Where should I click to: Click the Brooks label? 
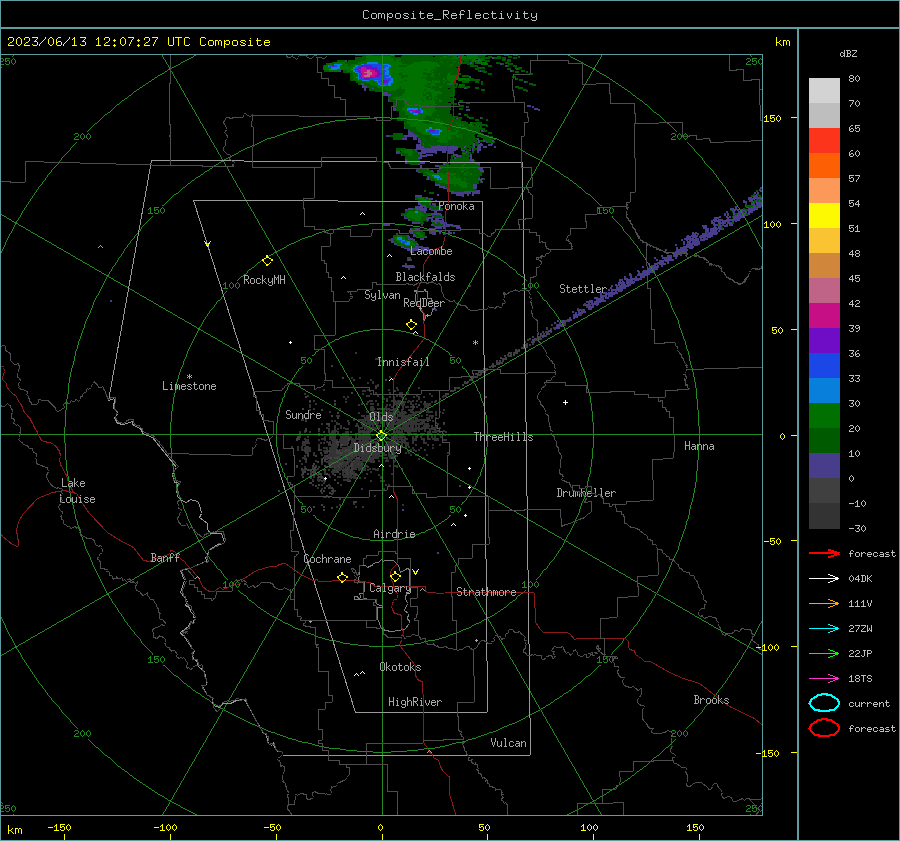pyautogui.click(x=711, y=700)
